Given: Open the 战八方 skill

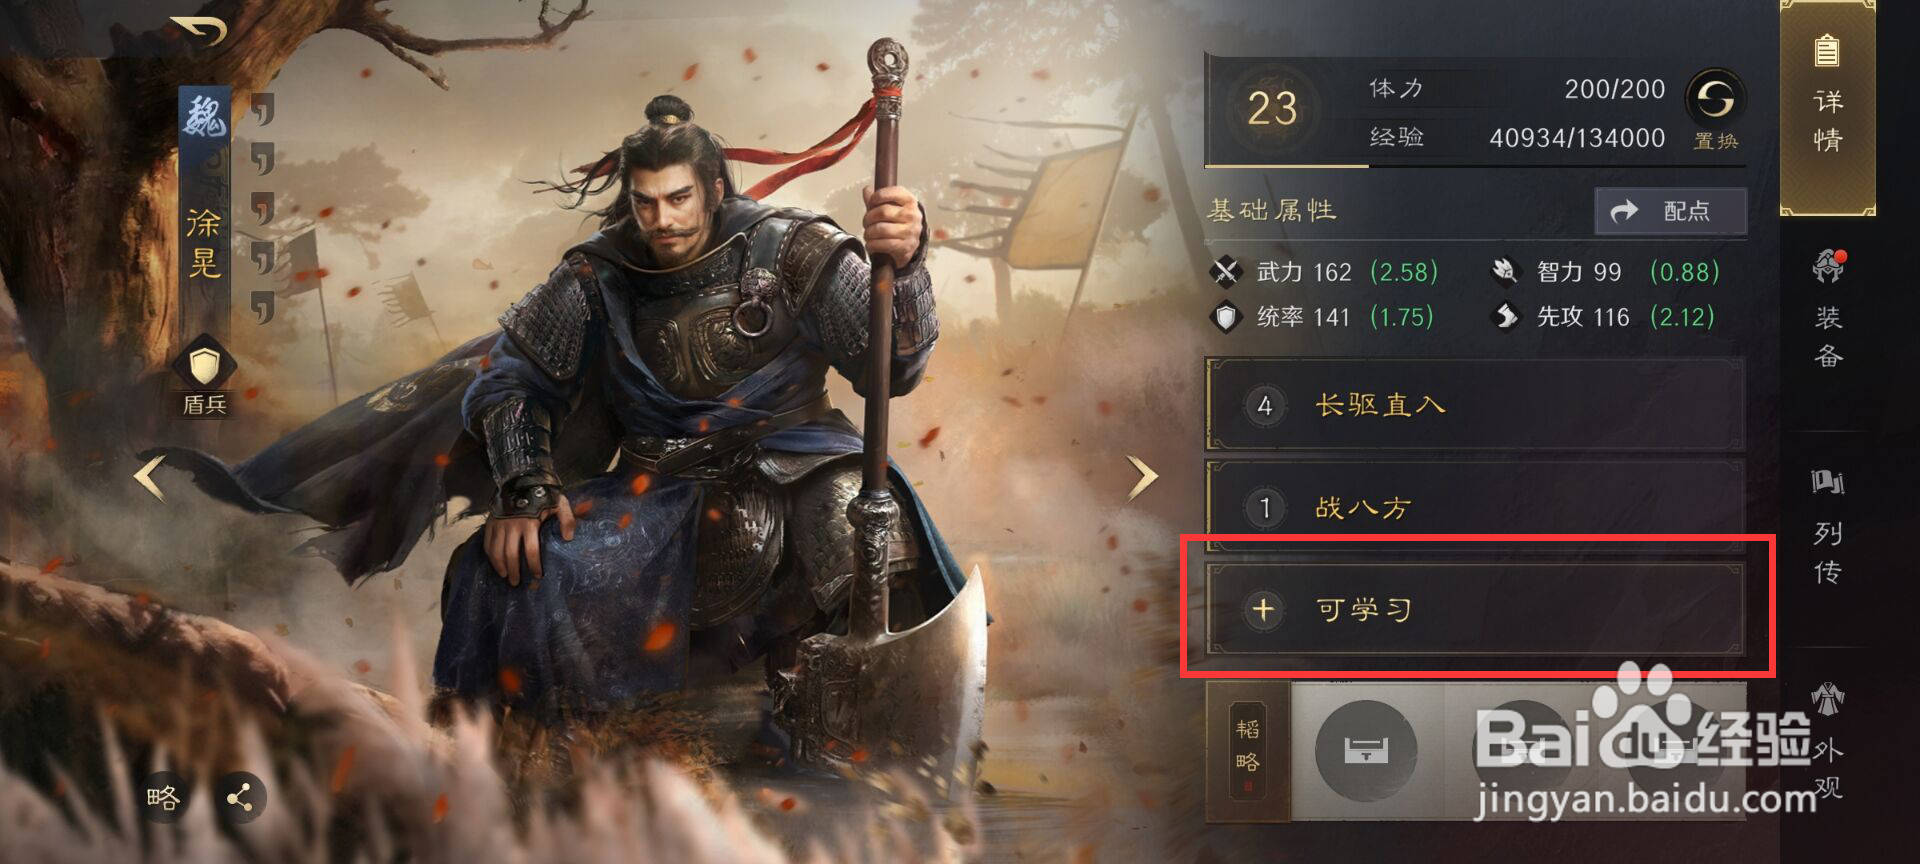Looking at the screenshot, I should 1475,506.
